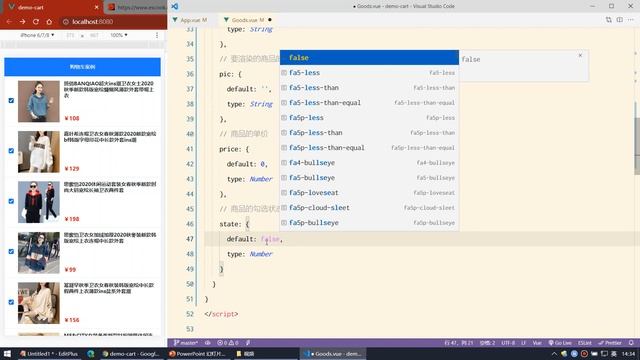Image resolution: width=640 pixels, height=360 pixels.
Task: Open changes compare icon in editor
Action: pos(609,20)
